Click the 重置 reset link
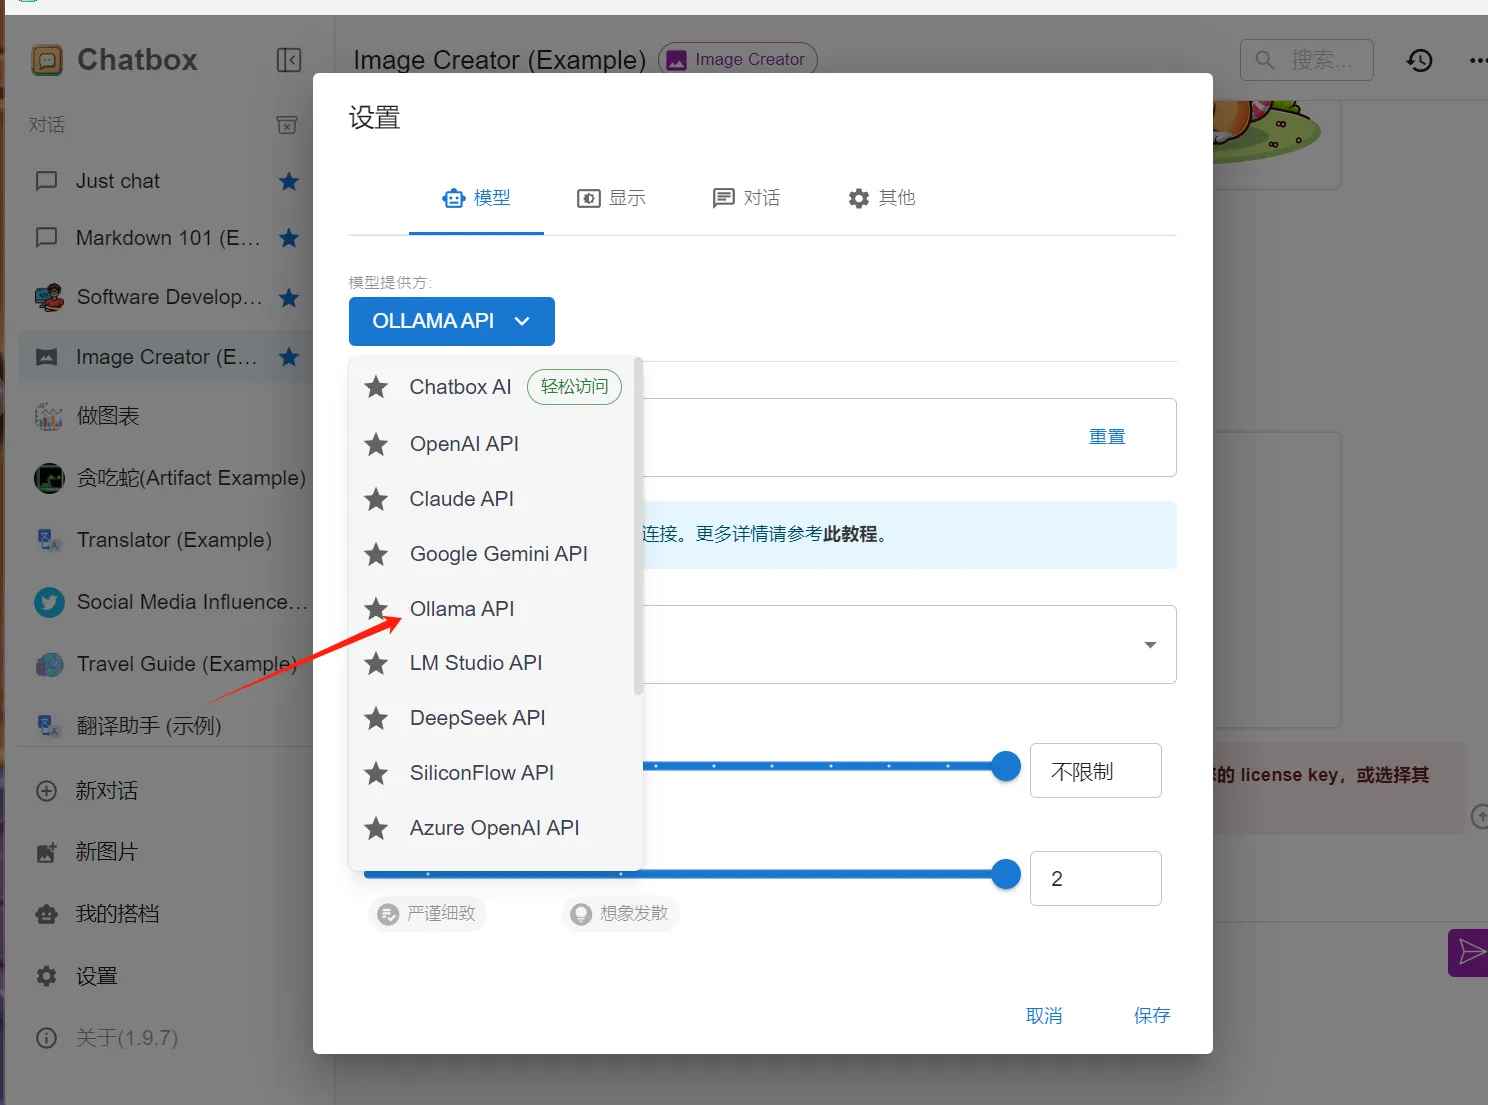This screenshot has width=1488, height=1105. point(1107,436)
